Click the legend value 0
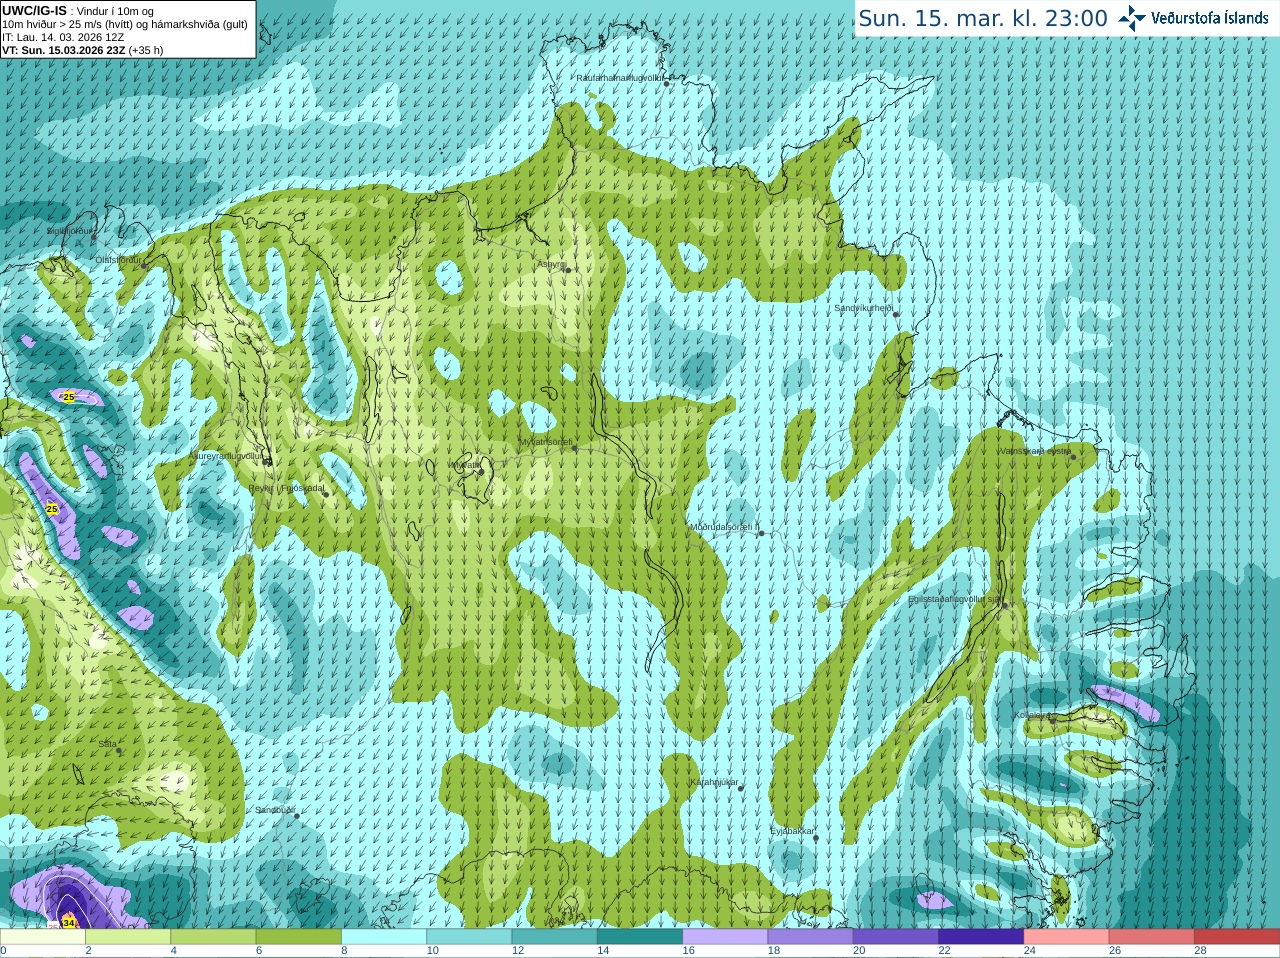 pos(3,951)
